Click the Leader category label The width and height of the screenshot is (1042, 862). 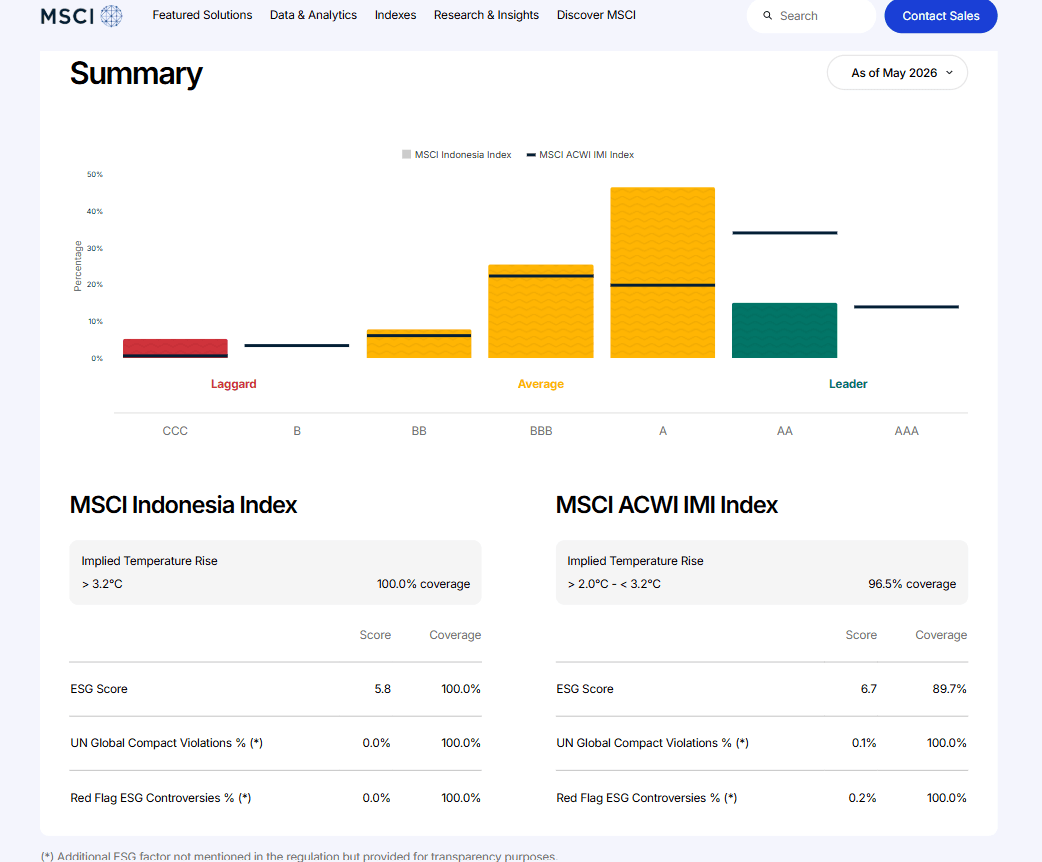click(x=848, y=383)
